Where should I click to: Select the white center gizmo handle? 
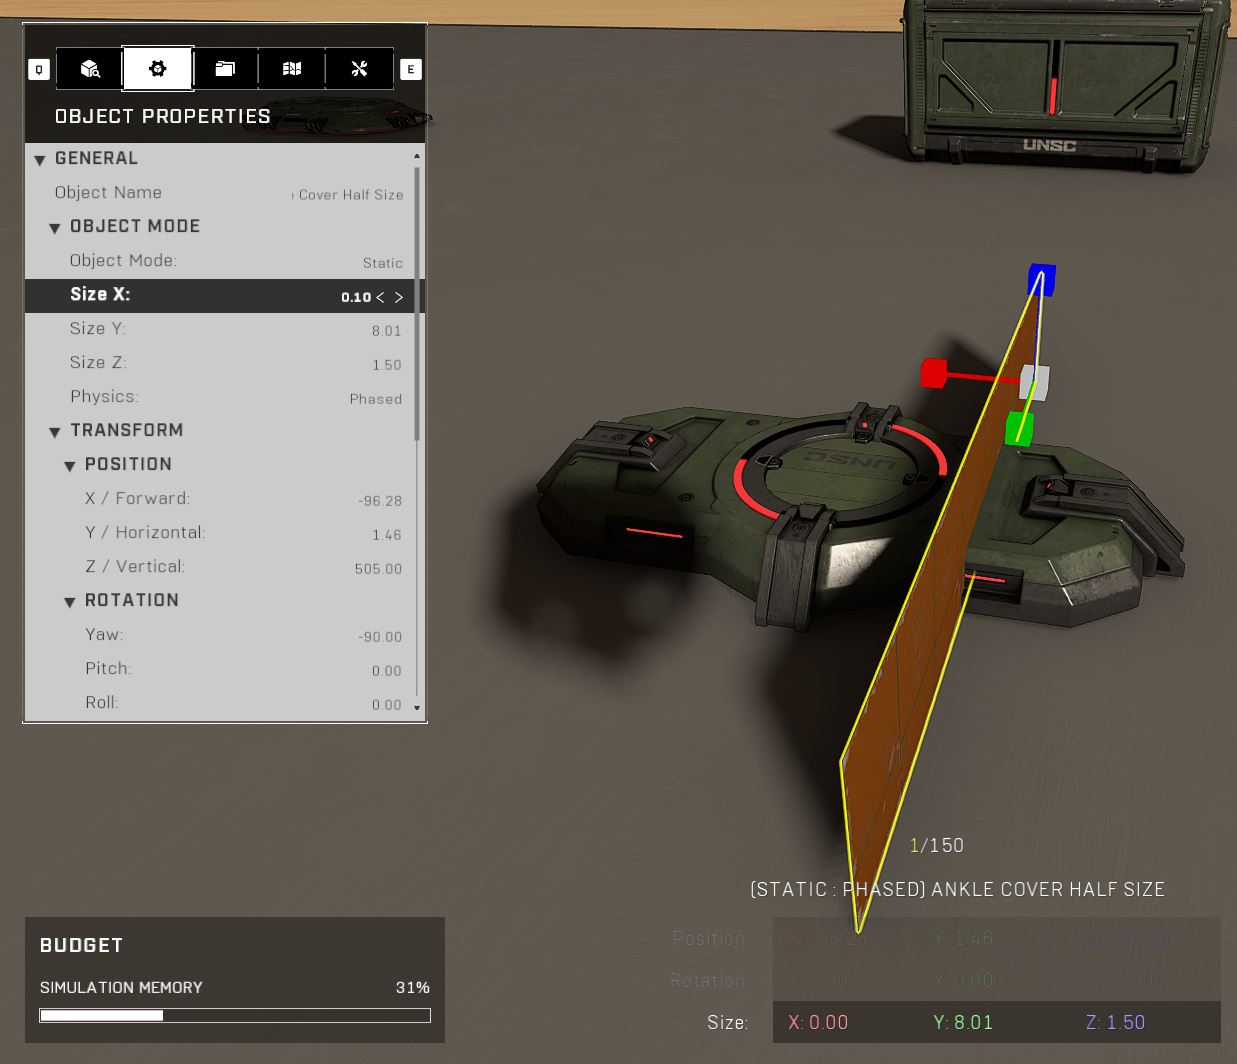[1035, 382]
